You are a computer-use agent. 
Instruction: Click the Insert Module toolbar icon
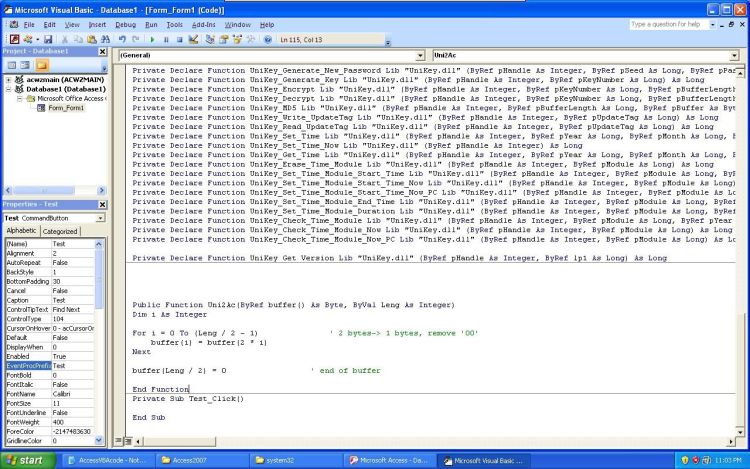click(28, 39)
